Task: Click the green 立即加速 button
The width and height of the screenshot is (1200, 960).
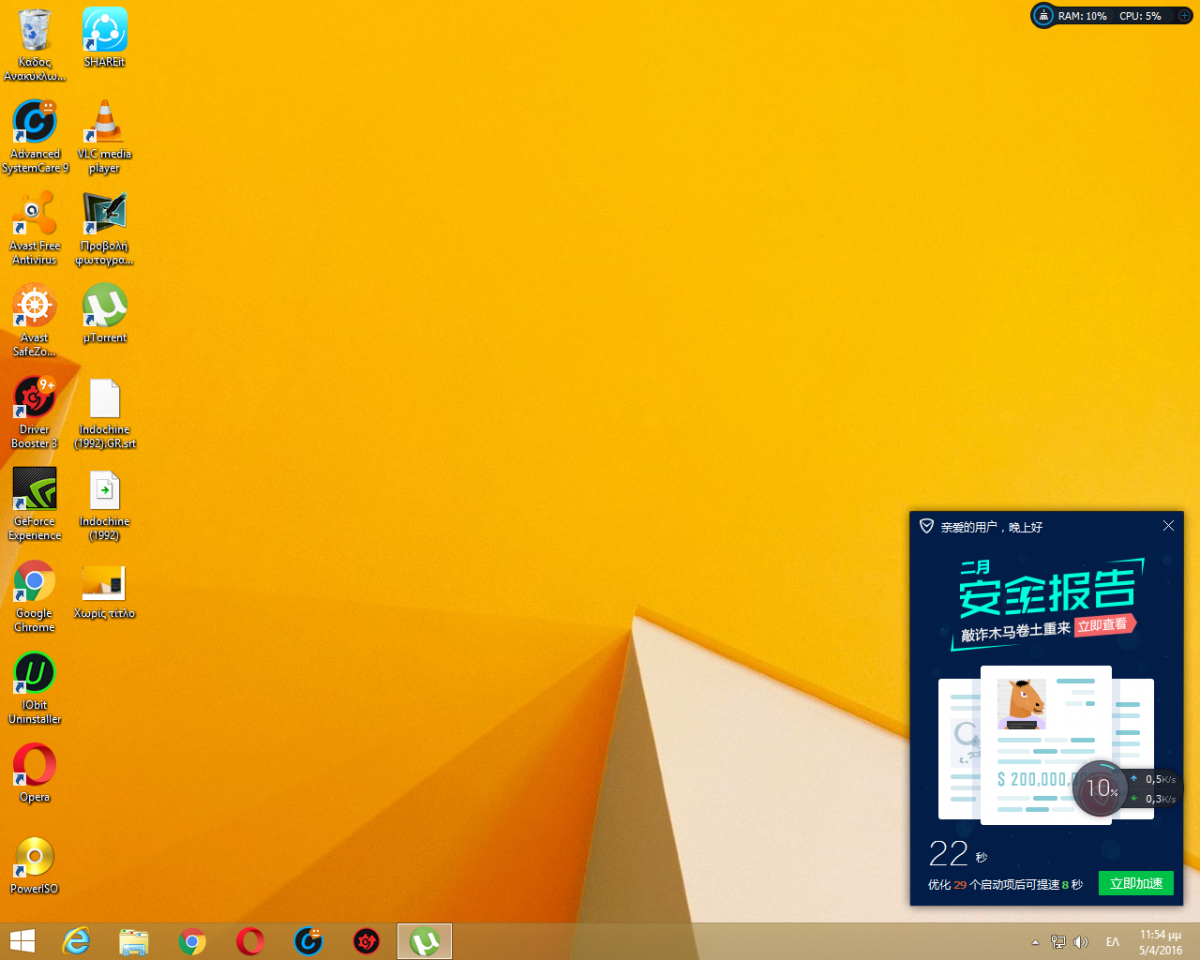Action: (x=1136, y=884)
